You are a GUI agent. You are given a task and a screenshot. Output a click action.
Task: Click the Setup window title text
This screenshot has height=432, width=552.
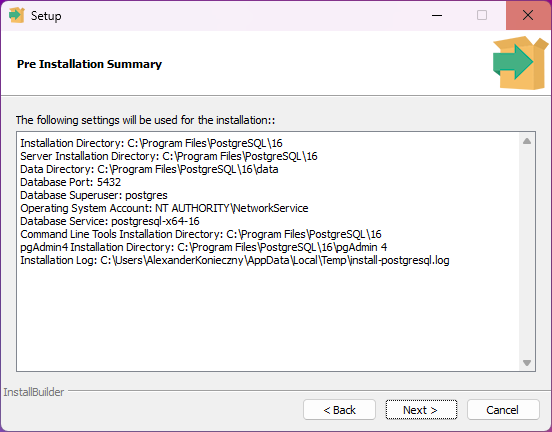tap(46, 16)
